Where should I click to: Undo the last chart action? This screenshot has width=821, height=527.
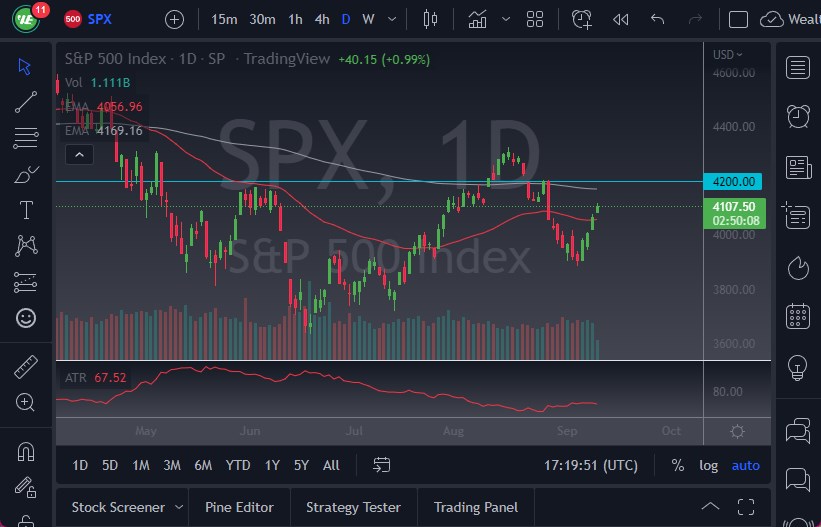tap(657, 19)
